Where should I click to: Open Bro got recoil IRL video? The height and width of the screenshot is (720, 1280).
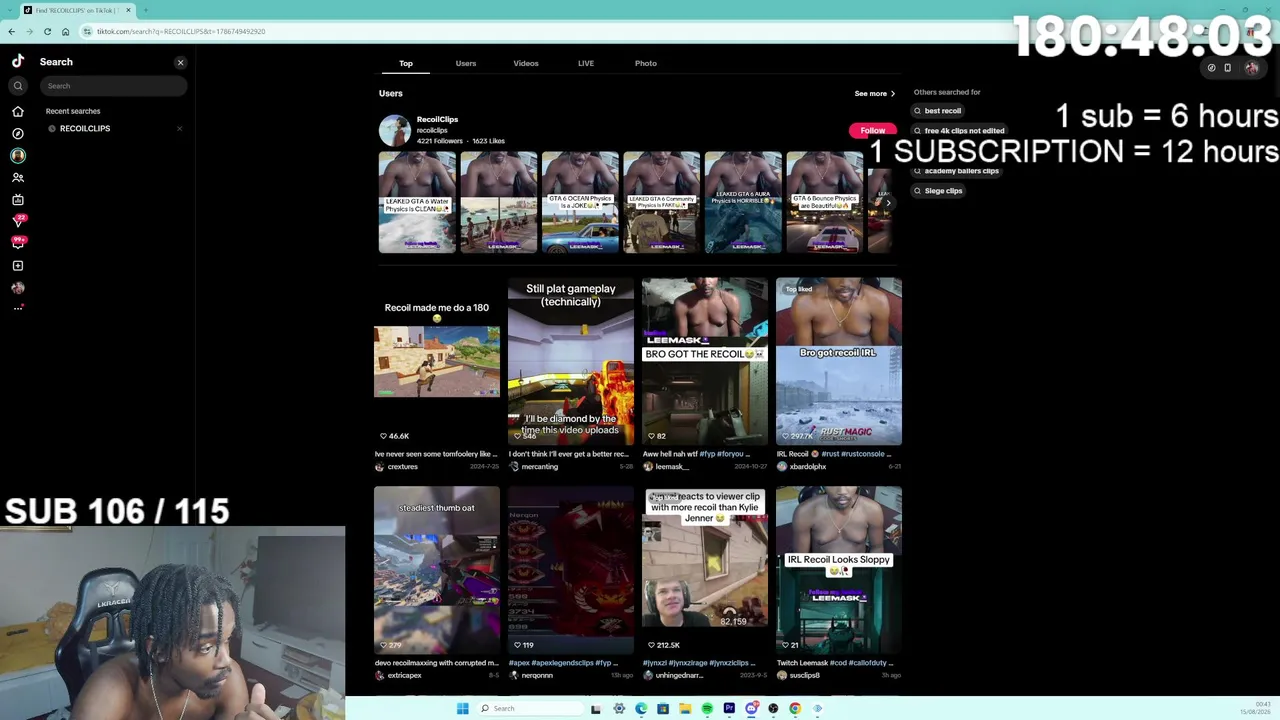839,361
